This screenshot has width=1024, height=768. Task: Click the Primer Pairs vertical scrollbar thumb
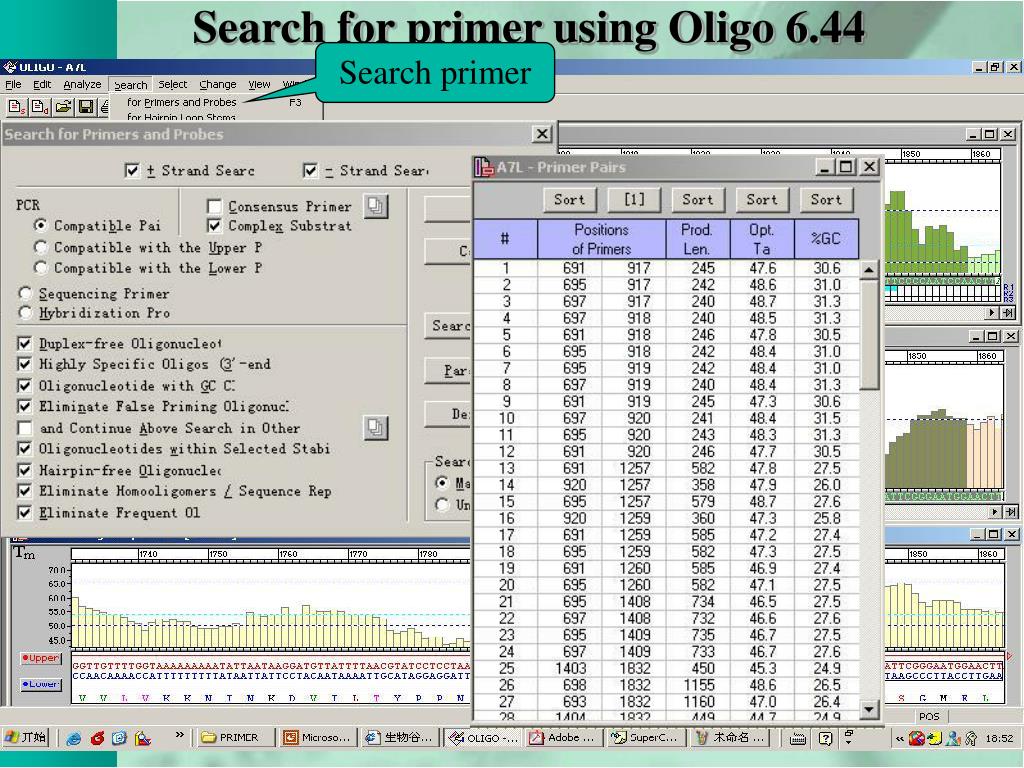tap(869, 334)
